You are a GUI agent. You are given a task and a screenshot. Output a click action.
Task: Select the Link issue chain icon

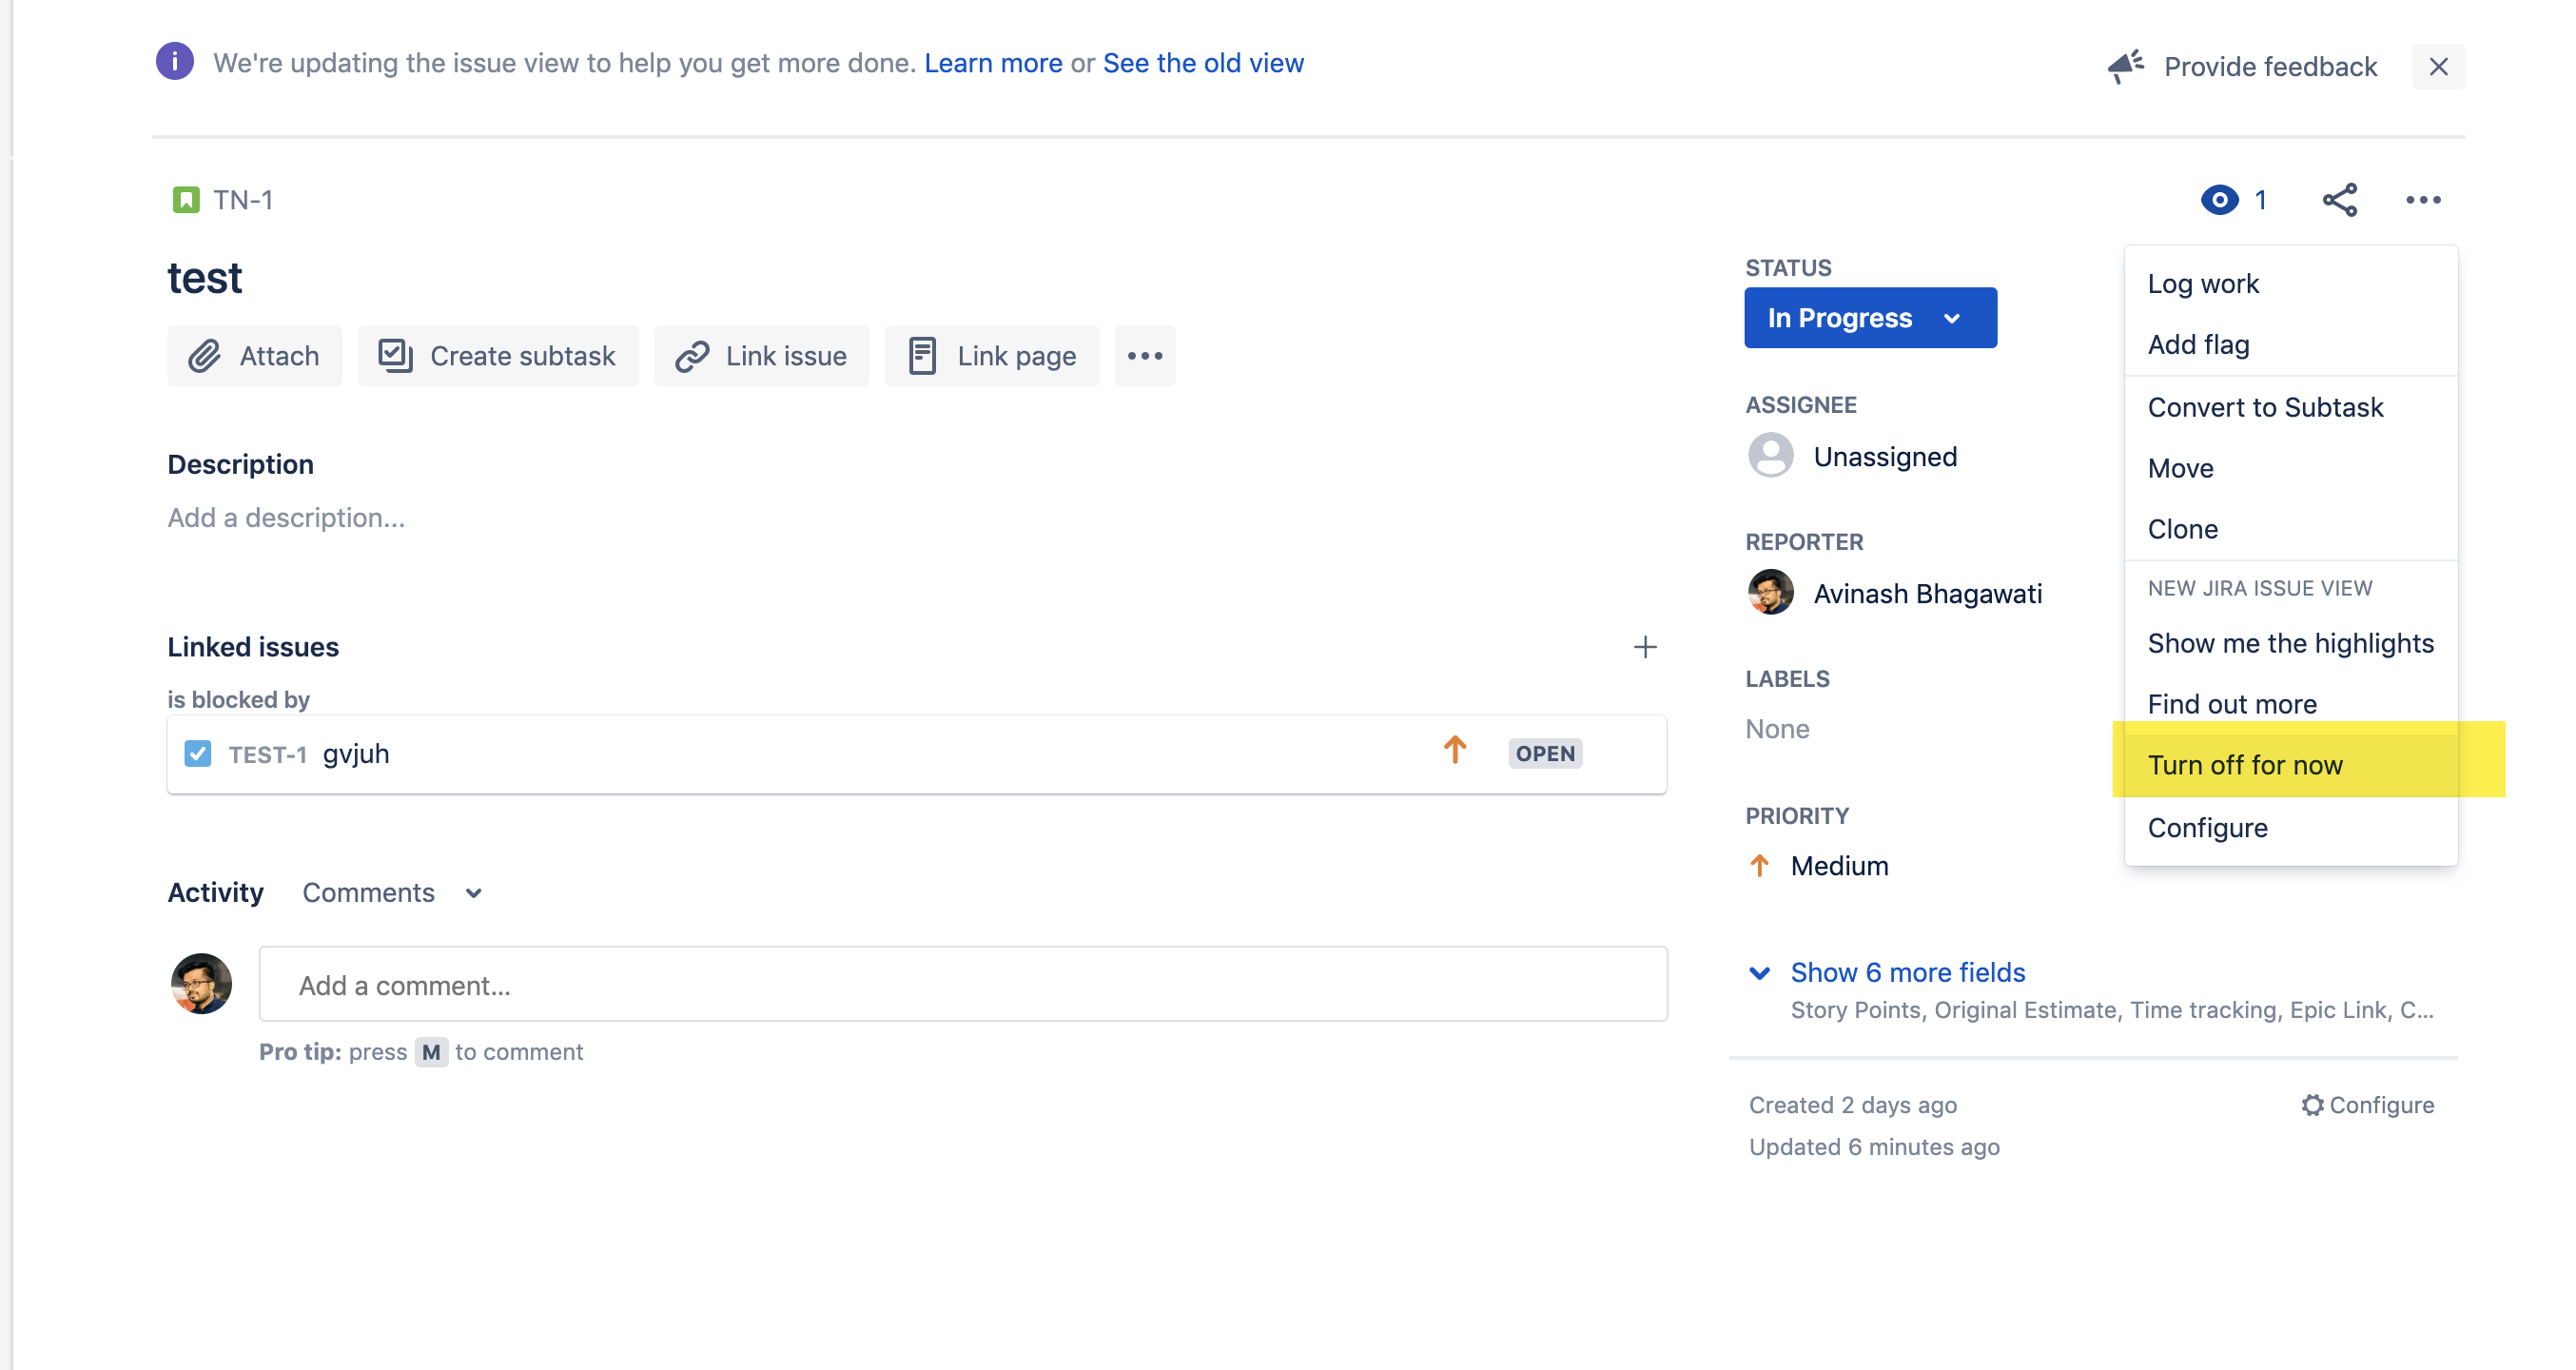coord(692,355)
